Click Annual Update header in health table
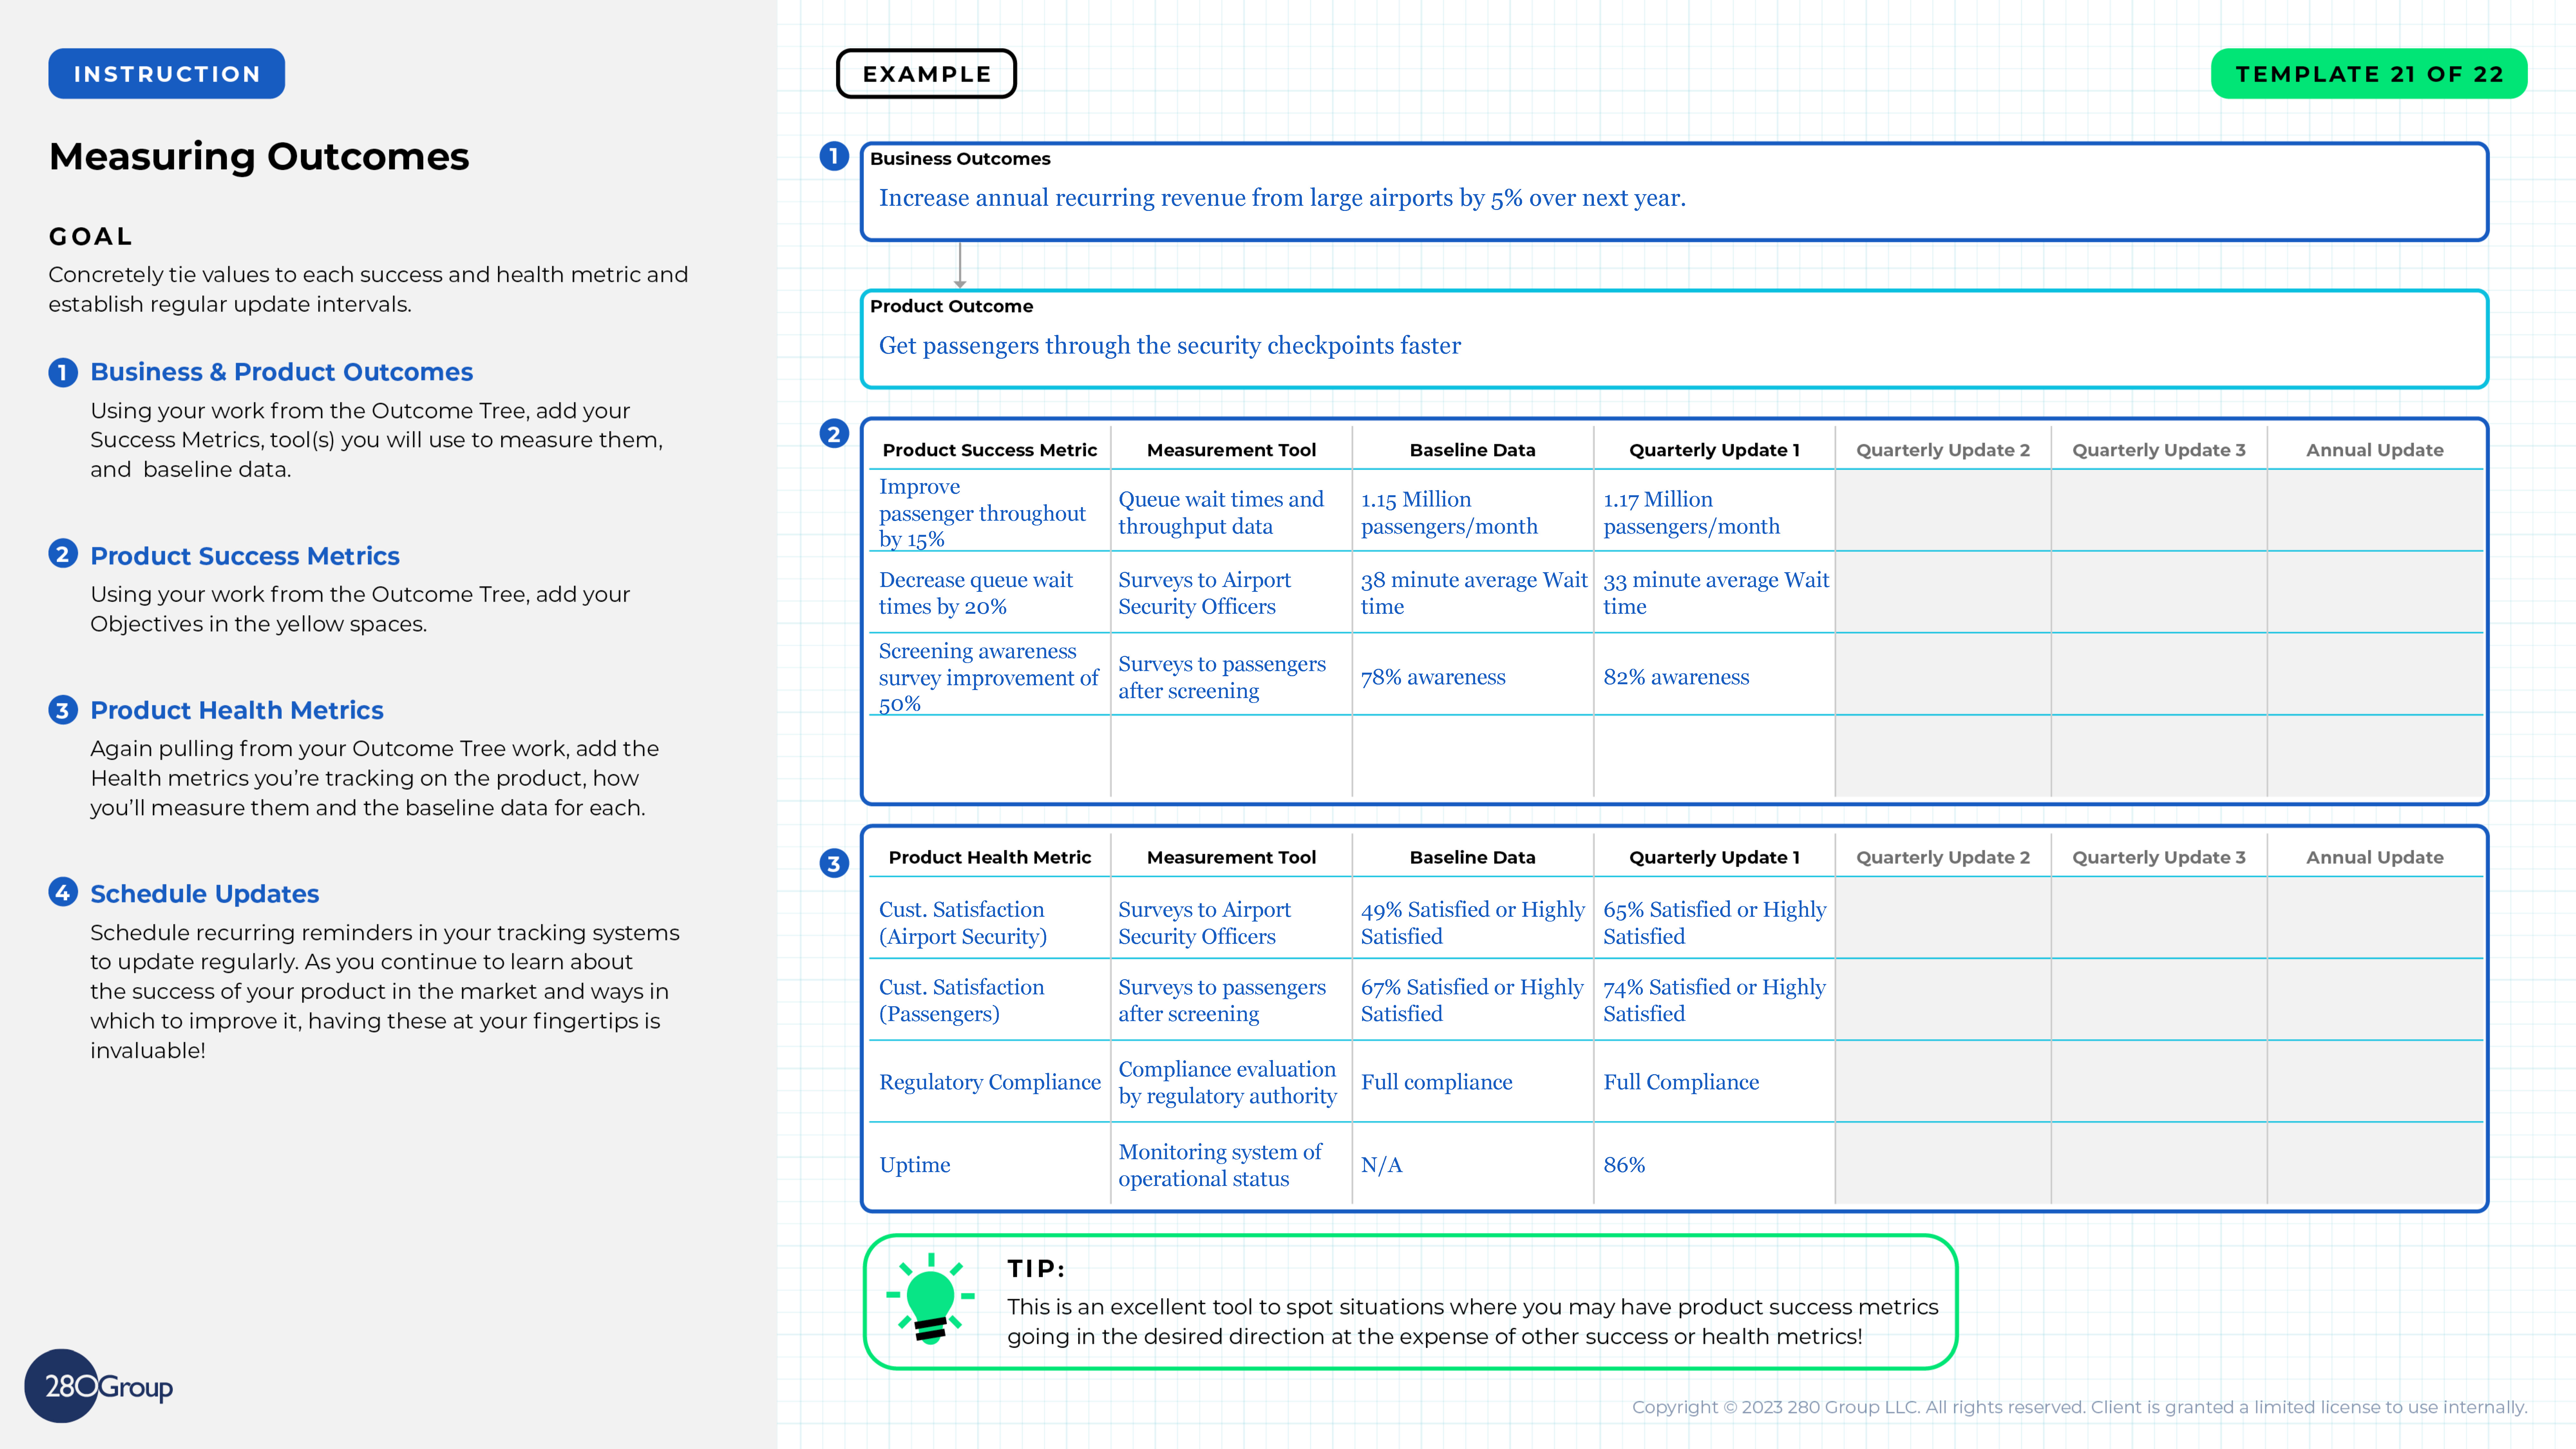 (x=2375, y=857)
